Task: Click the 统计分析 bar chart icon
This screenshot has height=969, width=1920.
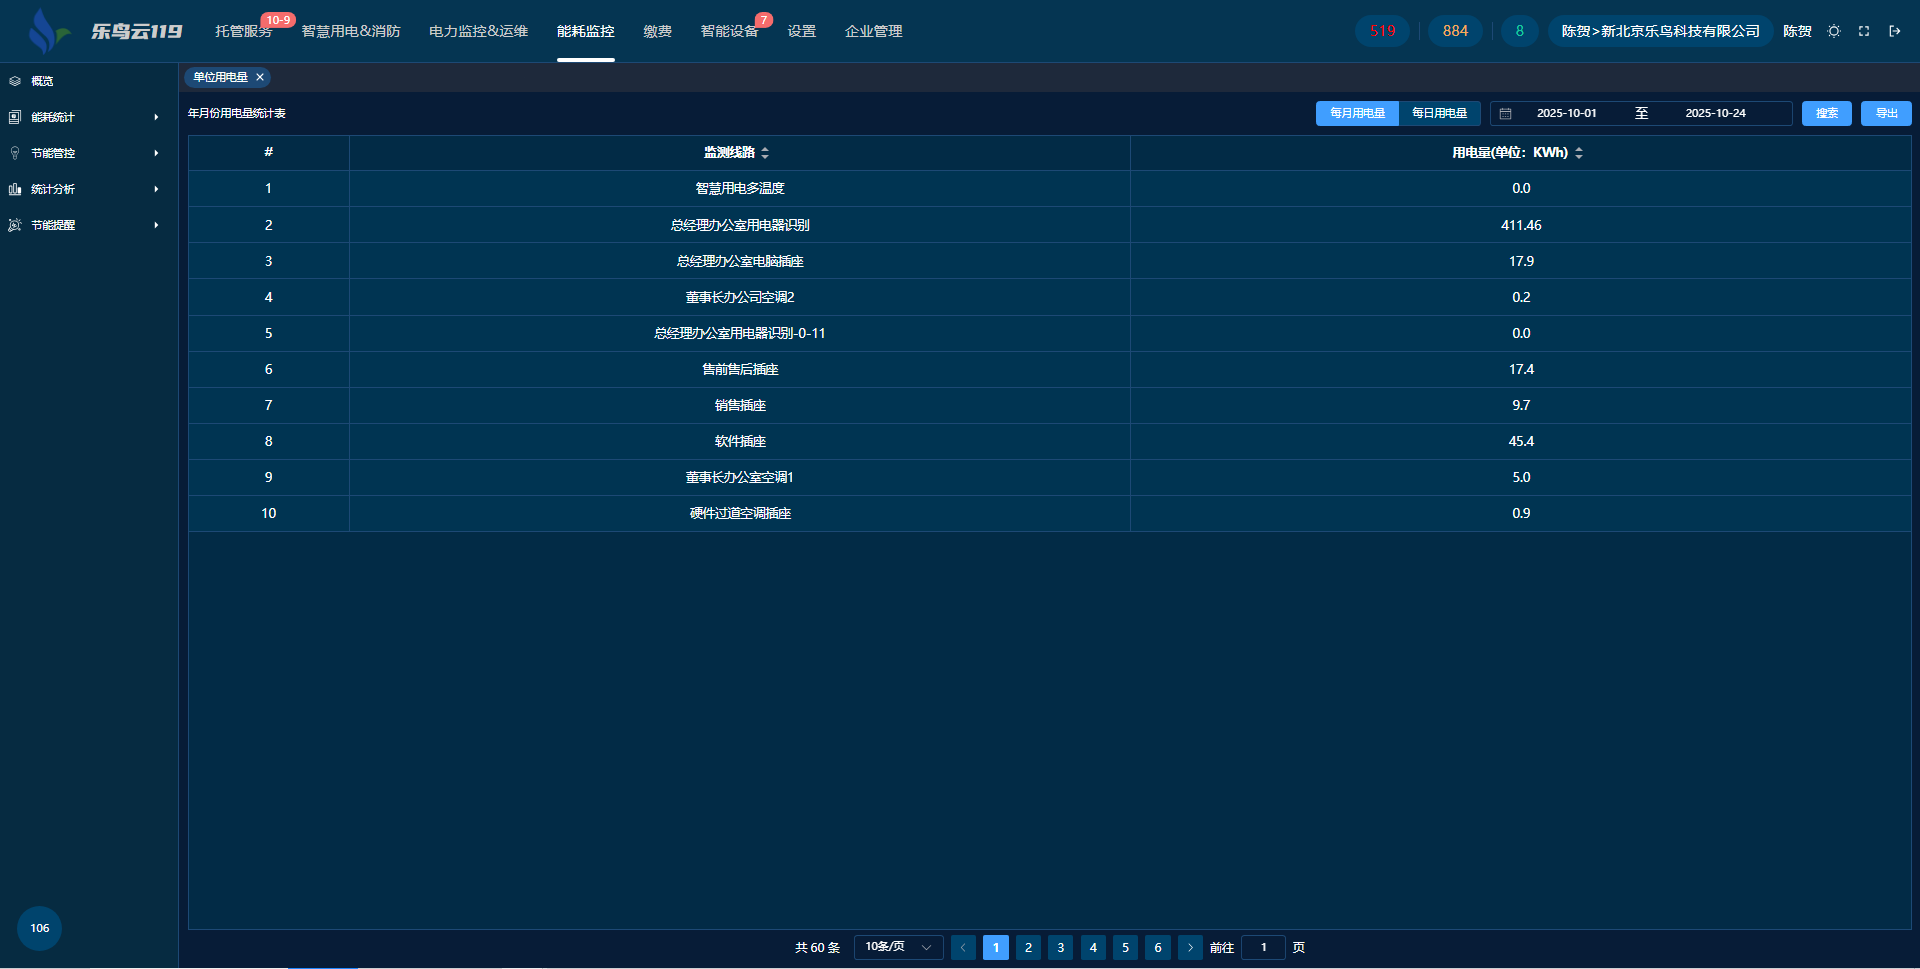Action: click(15, 189)
